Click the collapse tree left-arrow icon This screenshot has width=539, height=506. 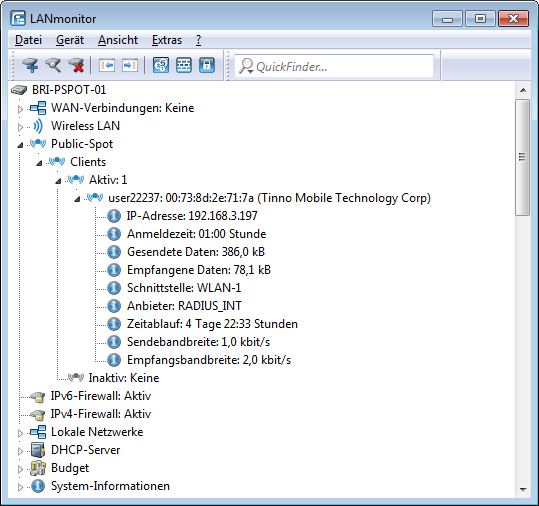pyautogui.click(x=107, y=65)
